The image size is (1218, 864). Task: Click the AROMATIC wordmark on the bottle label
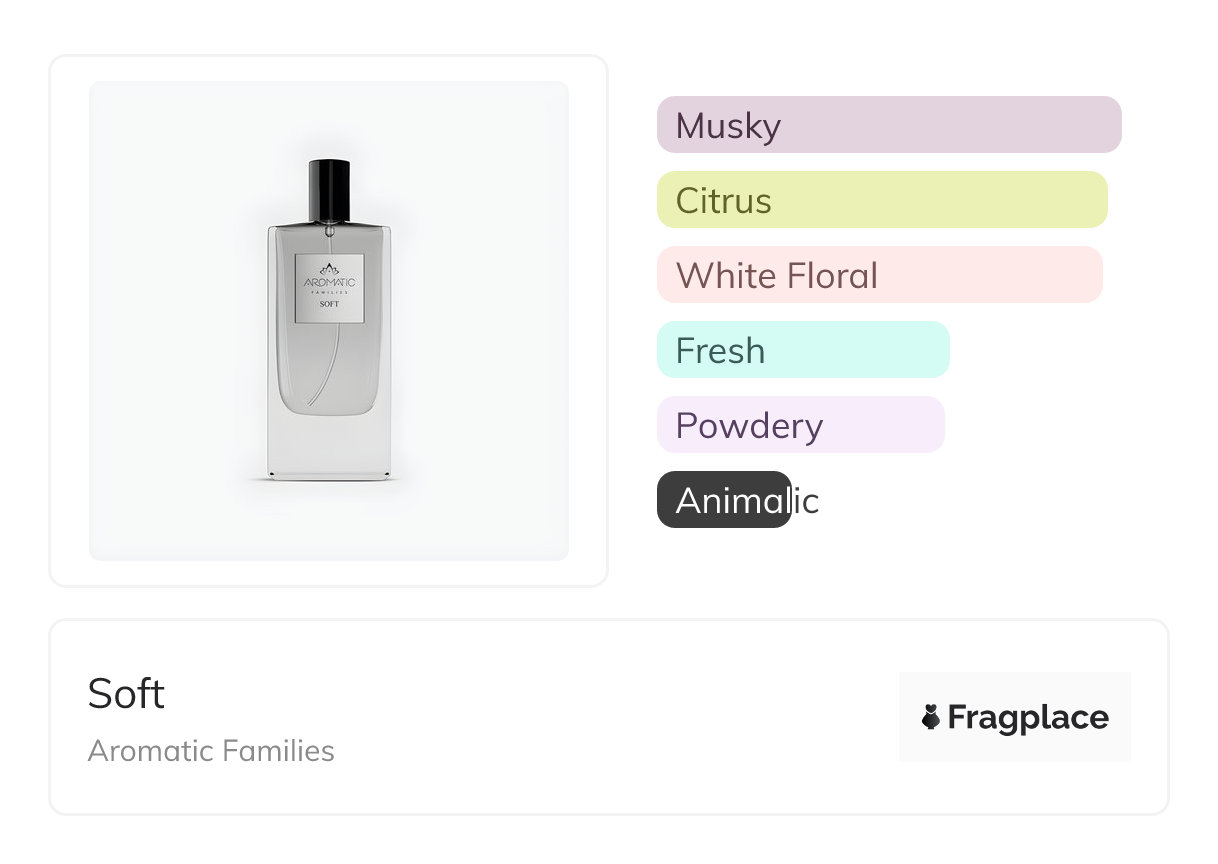pos(329,283)
